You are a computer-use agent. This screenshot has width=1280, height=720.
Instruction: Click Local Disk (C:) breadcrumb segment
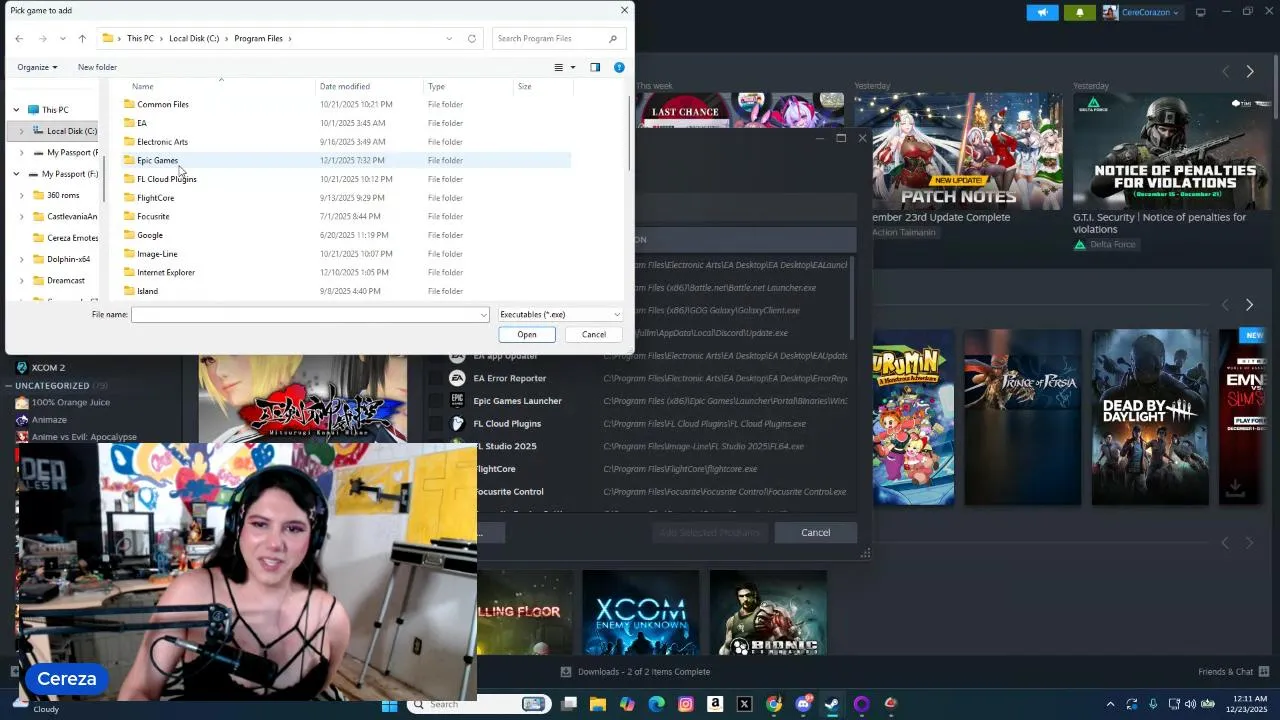point(194,38)
